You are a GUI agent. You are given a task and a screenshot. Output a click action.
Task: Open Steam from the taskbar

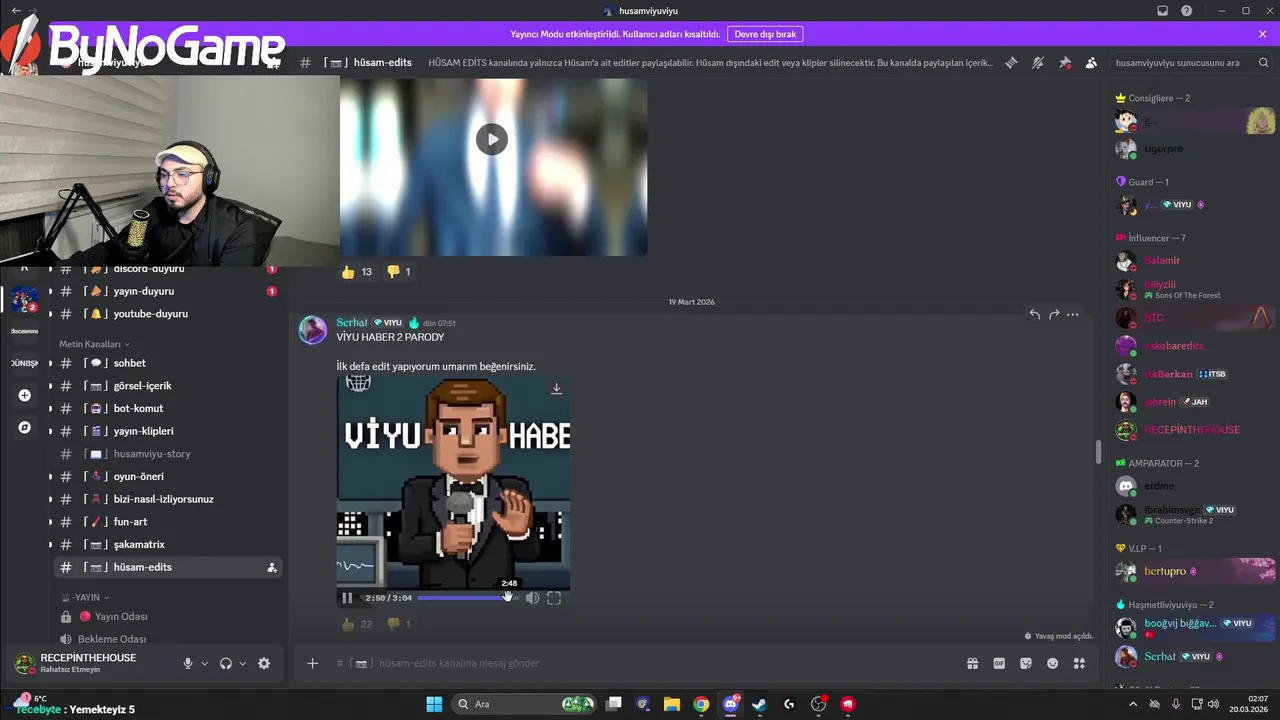(759, 704)
